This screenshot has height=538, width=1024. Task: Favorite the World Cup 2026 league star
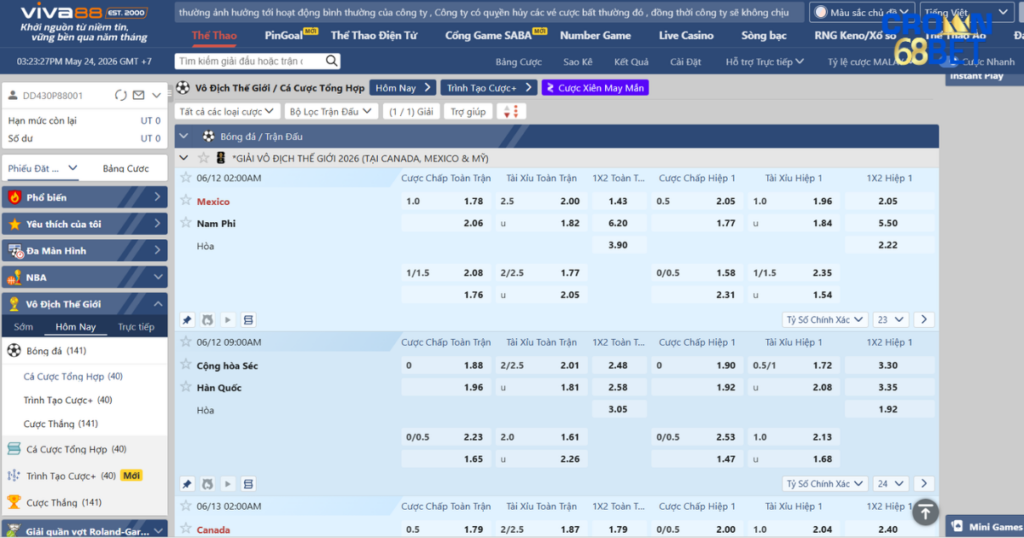coord(204,158)
